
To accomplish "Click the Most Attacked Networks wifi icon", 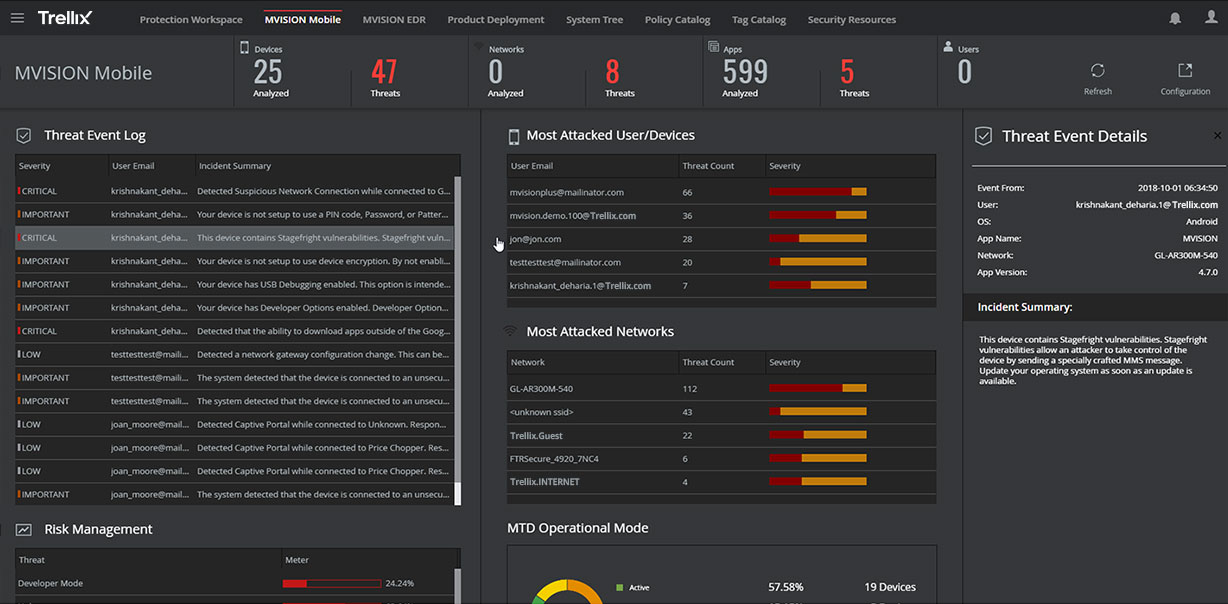I will [x=510, y=331].
